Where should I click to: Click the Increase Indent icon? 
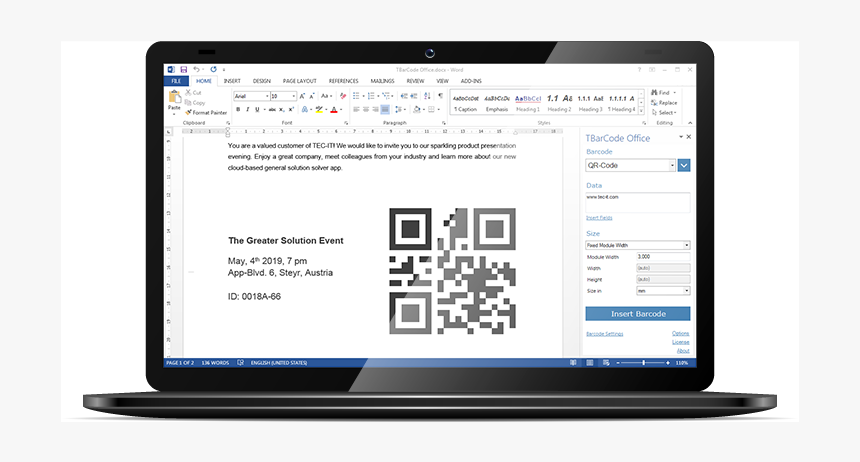(x=414, y=96)
